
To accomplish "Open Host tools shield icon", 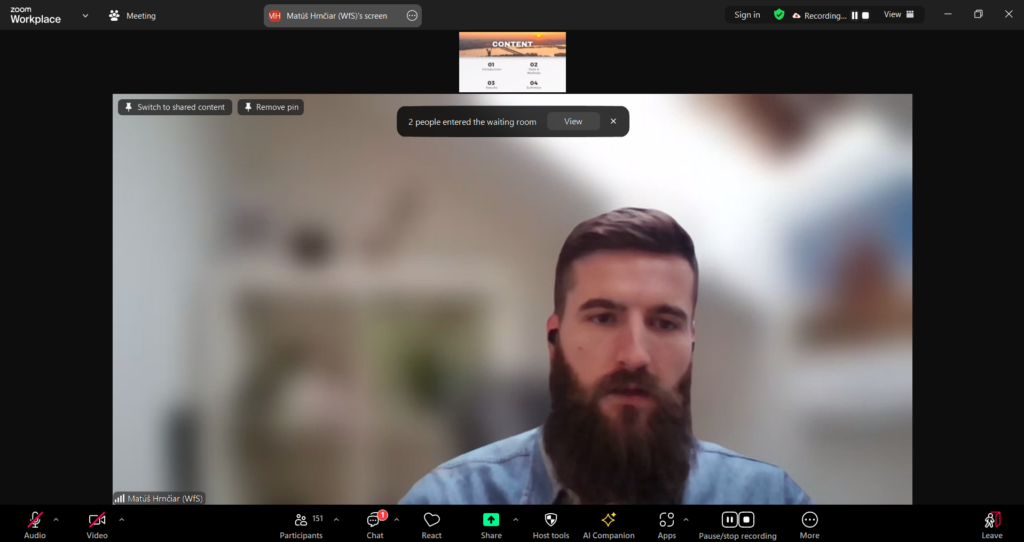I will point(551,520).
